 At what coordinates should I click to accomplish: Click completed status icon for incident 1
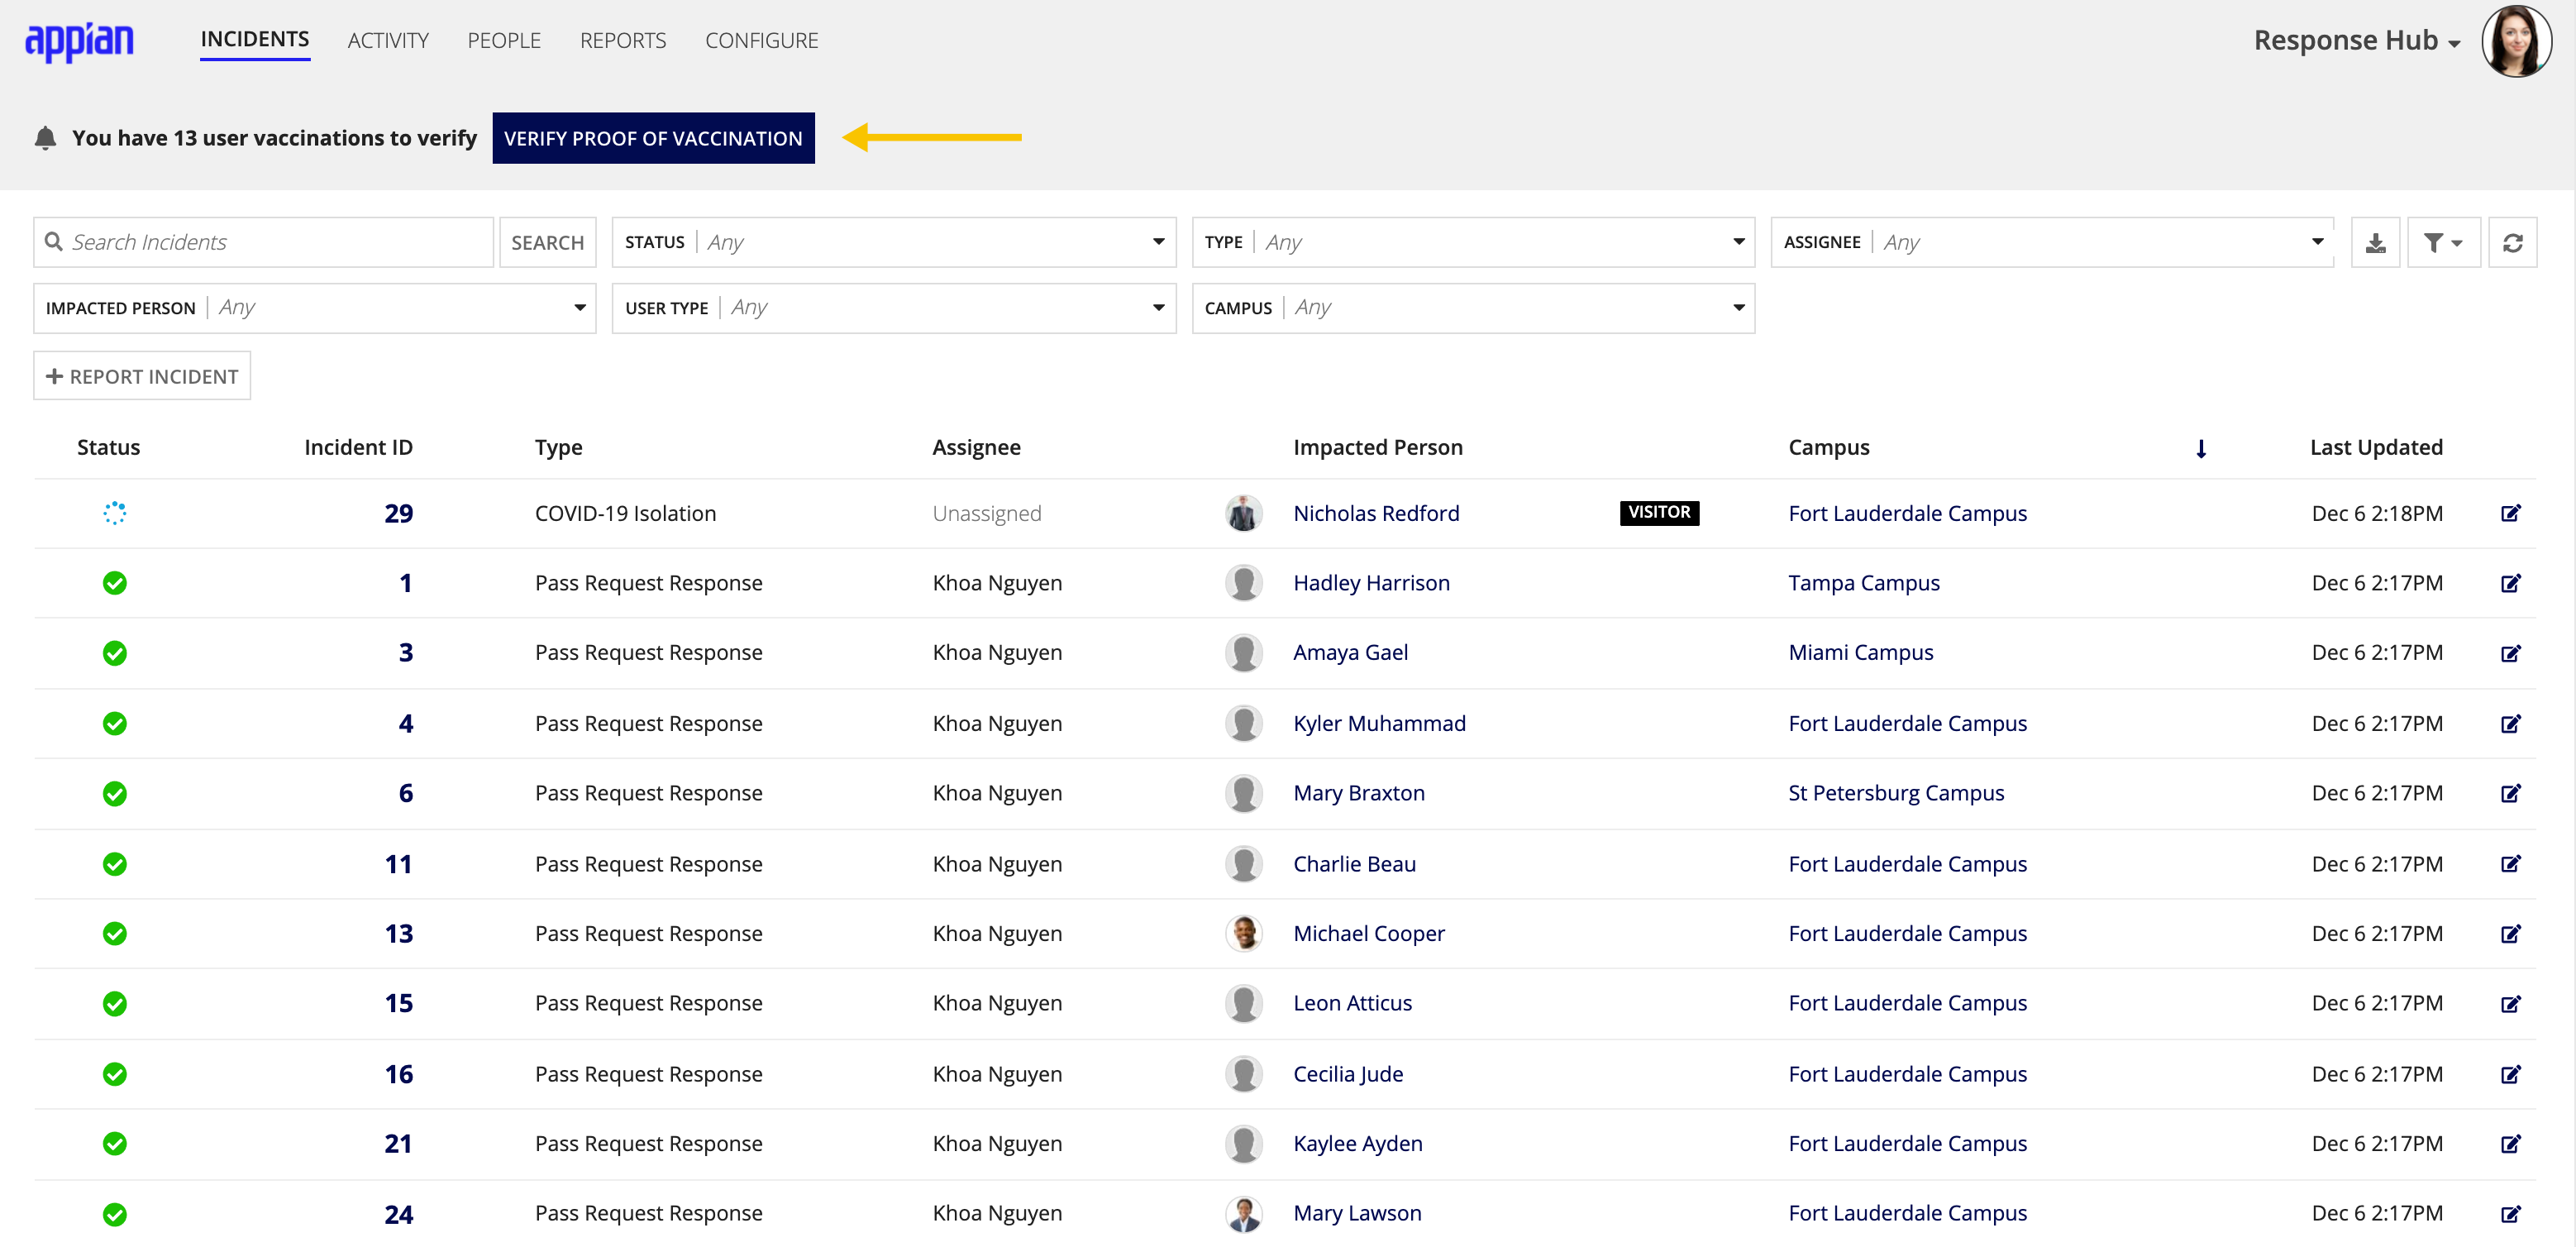115,583
